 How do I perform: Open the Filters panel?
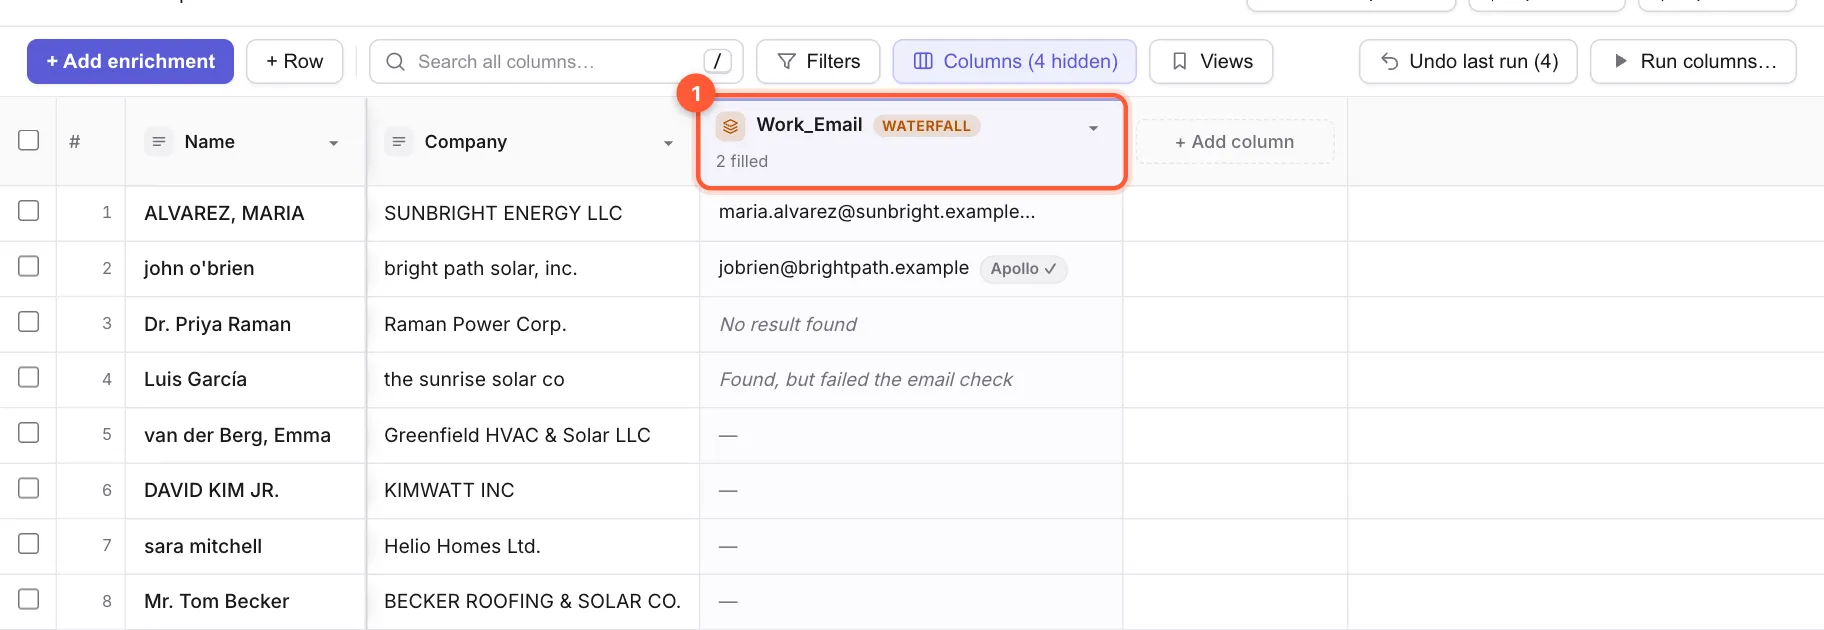click(x=818, y=61)
